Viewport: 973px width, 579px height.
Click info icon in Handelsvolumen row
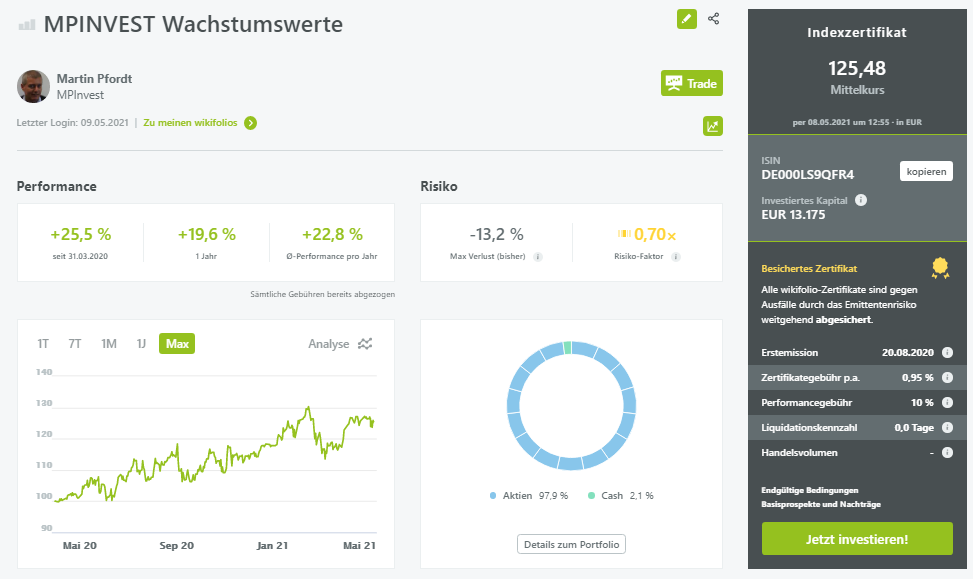pos(948,452)
